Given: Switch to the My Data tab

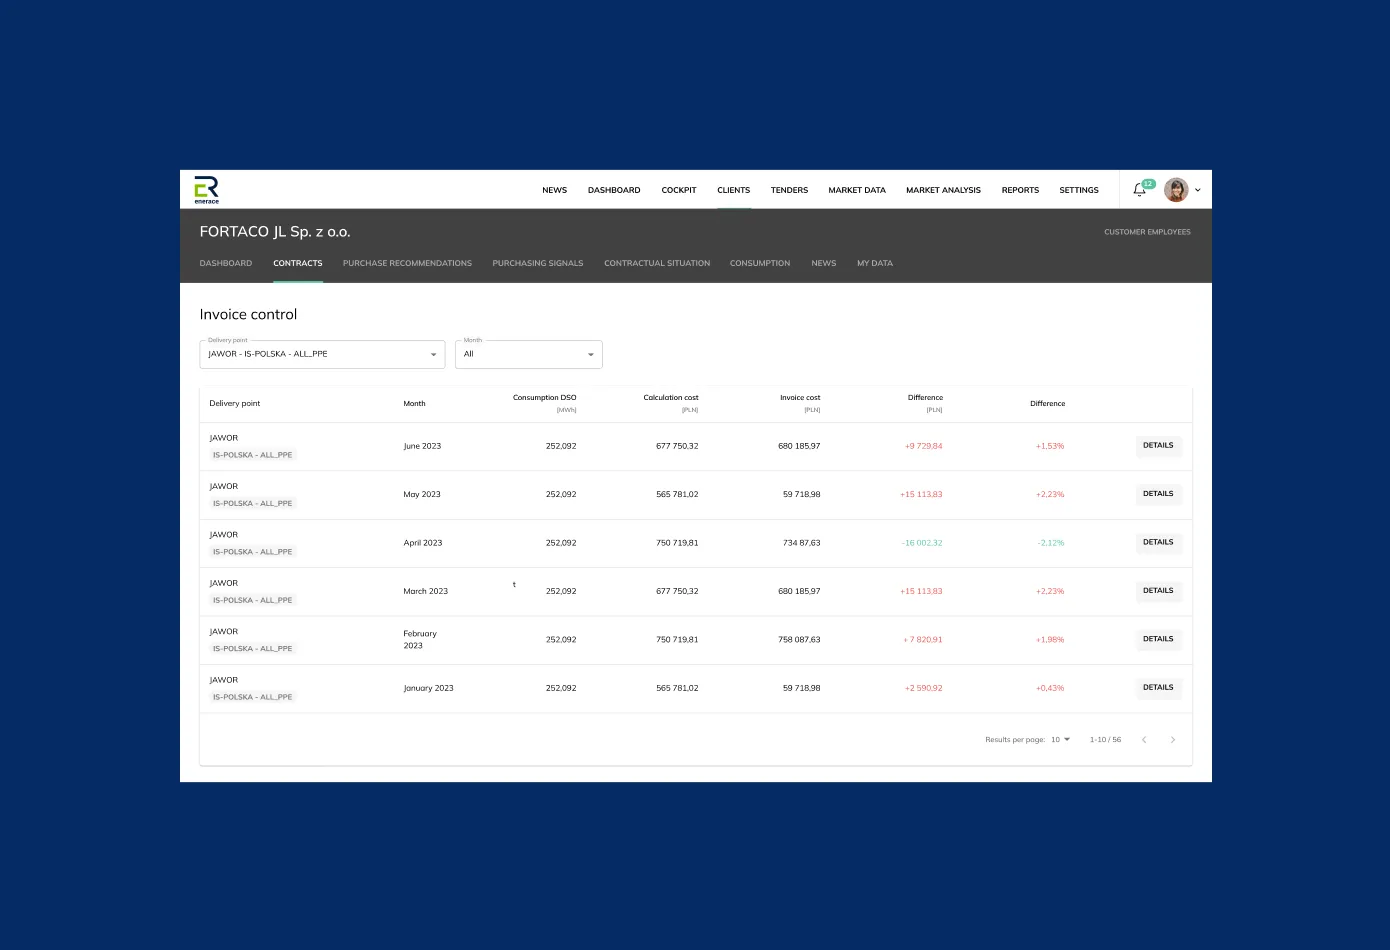Looking at the screenshot, I should tap(875, 263).
